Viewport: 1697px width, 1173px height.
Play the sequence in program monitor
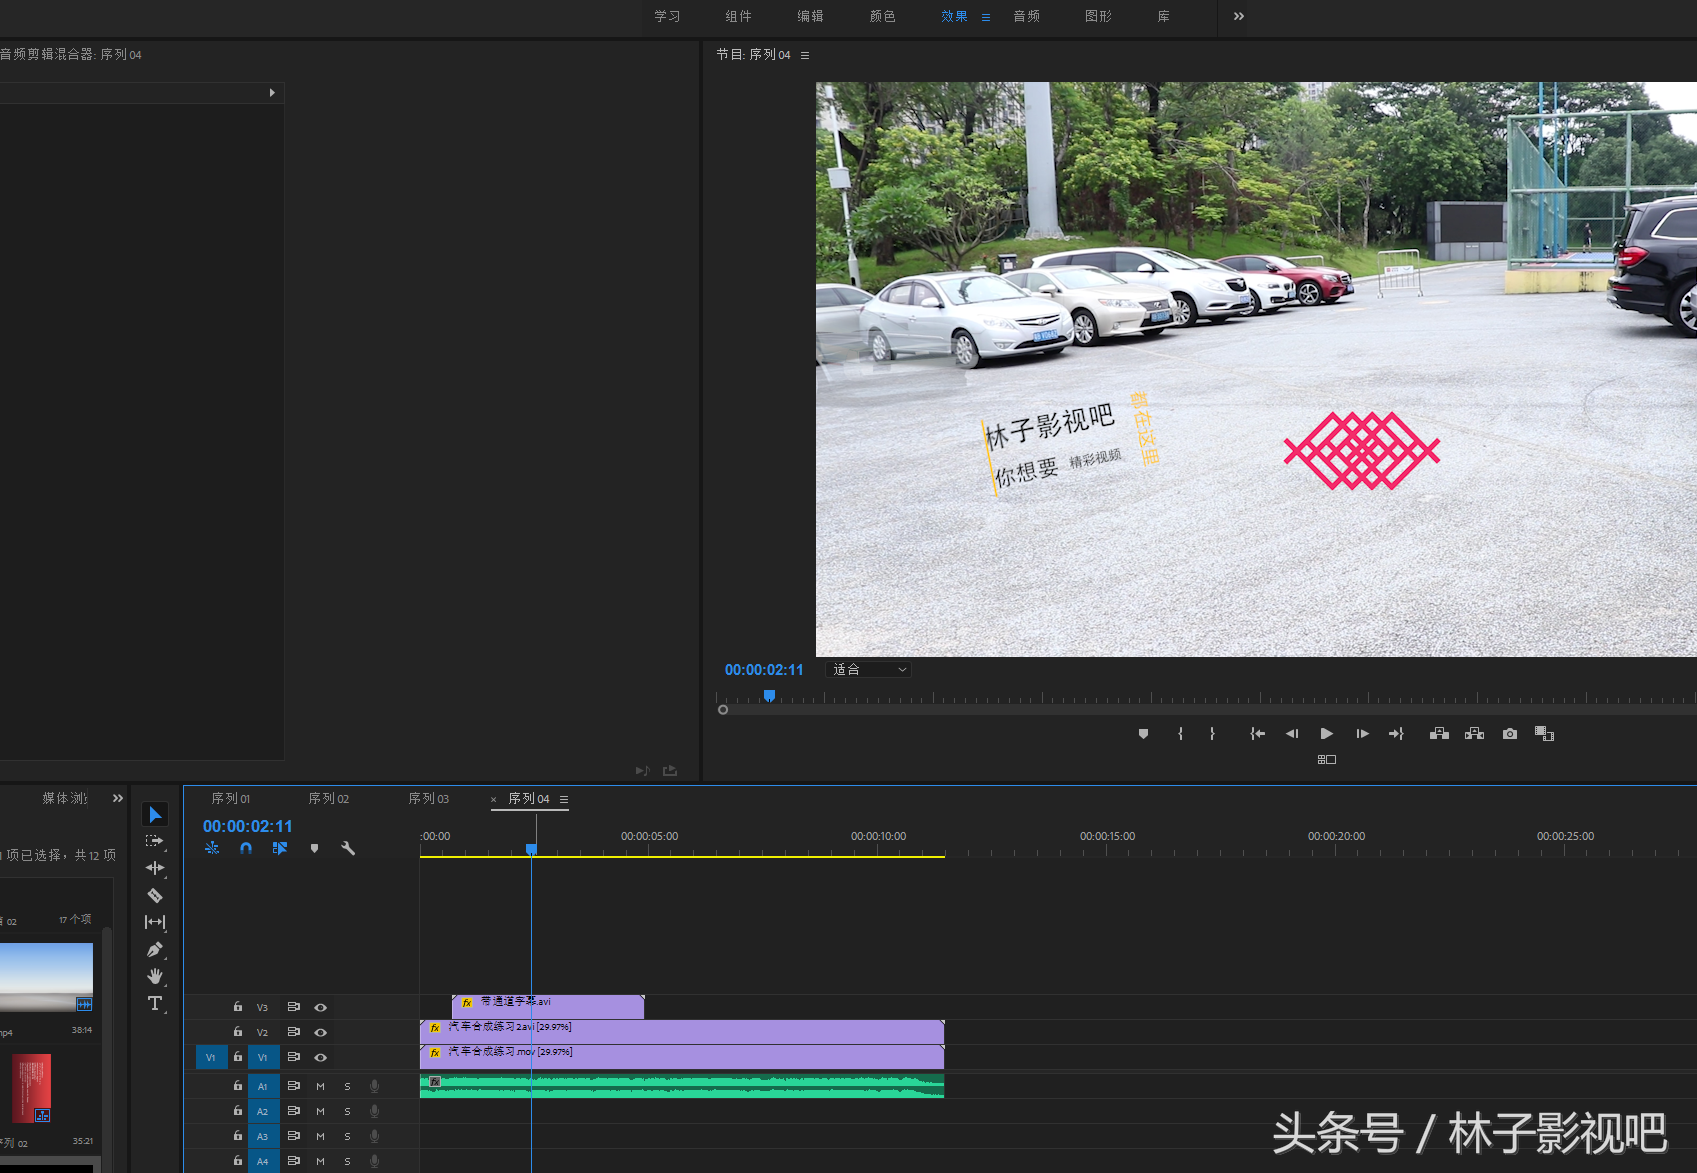(1327, 734)
